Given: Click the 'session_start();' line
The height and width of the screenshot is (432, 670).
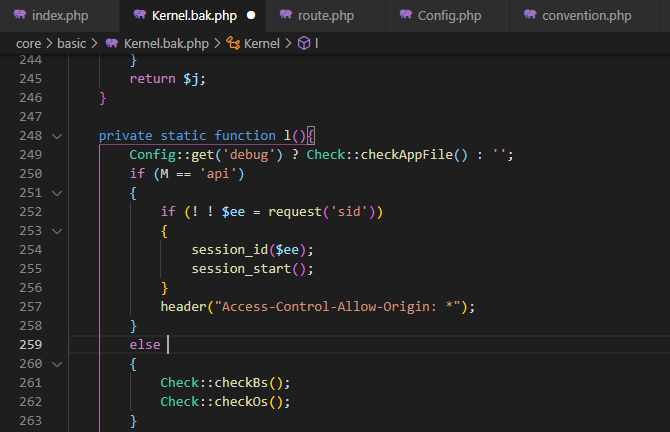Looking at the screenshot, I should [x=253, y=269].
